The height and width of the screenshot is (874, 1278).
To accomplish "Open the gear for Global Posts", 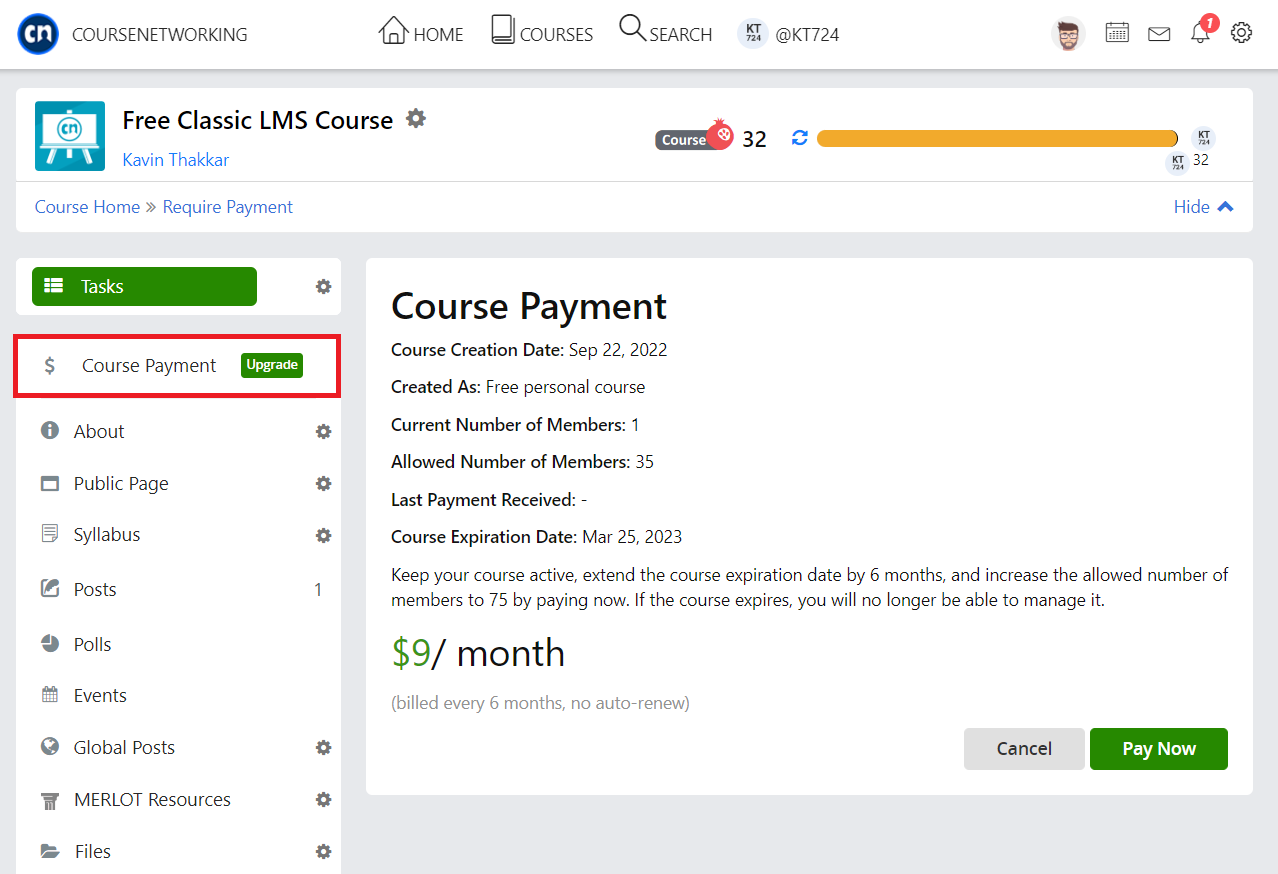I will click(323, 748).
